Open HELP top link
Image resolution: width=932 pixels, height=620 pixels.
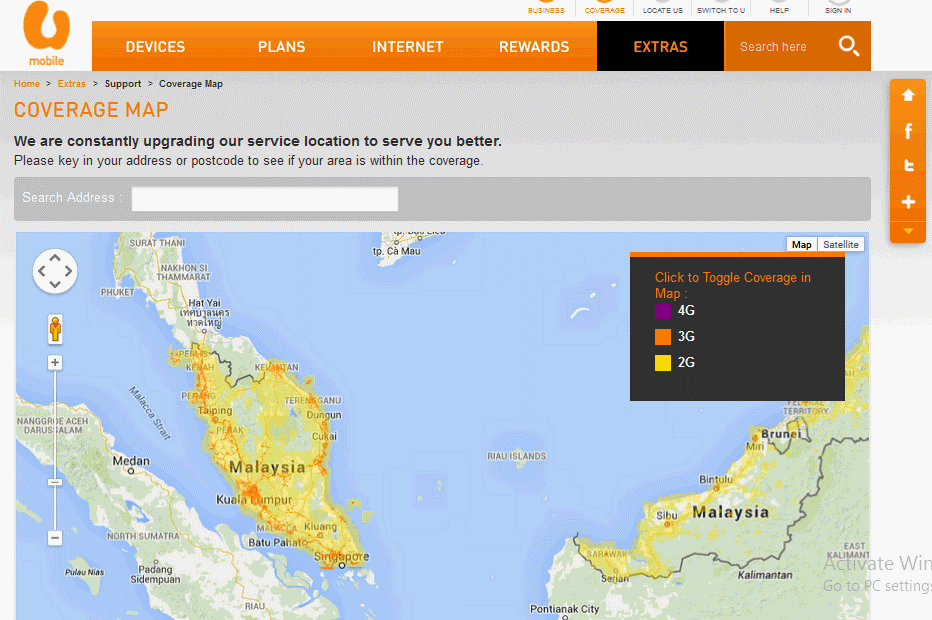pos(779,10)
